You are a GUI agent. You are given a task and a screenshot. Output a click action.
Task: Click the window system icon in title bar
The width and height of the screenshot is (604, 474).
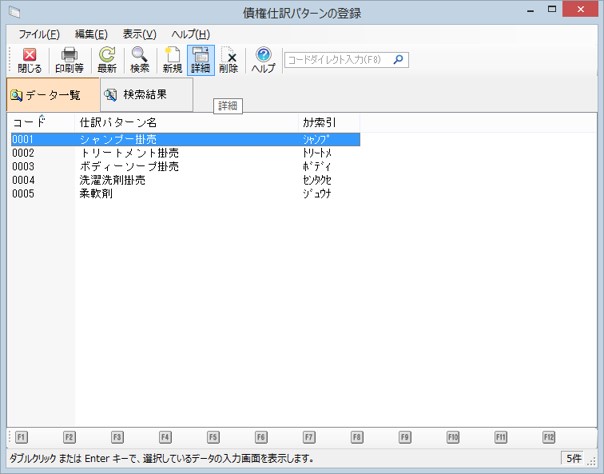(14, 12)
